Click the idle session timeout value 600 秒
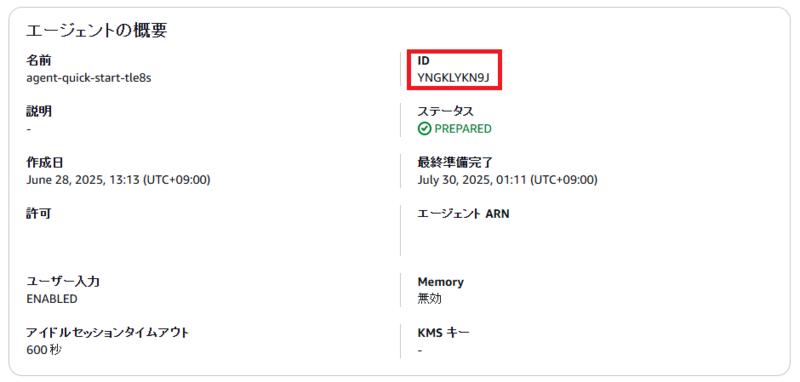Screen dimensions: 800x382 click(44, 350)
